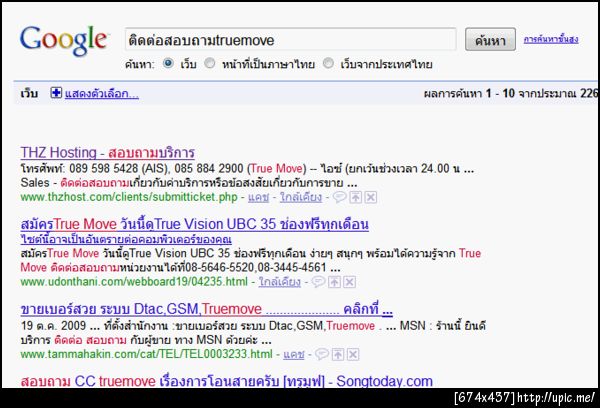Remove the thzhost.com result with X icon

(370, 197)
